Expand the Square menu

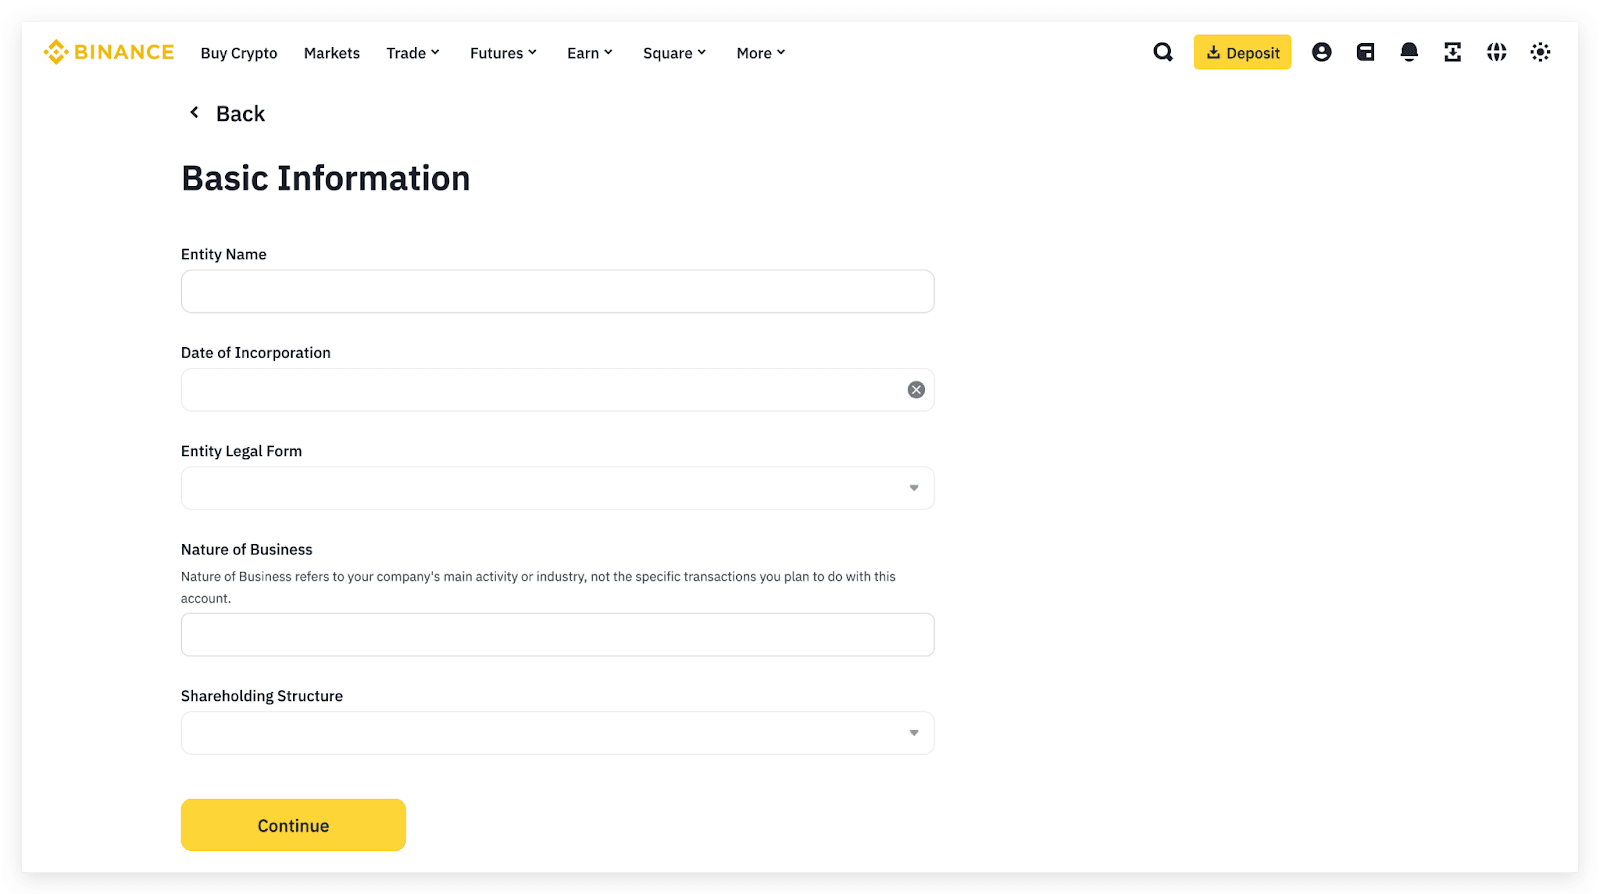[x=675, y=53]
